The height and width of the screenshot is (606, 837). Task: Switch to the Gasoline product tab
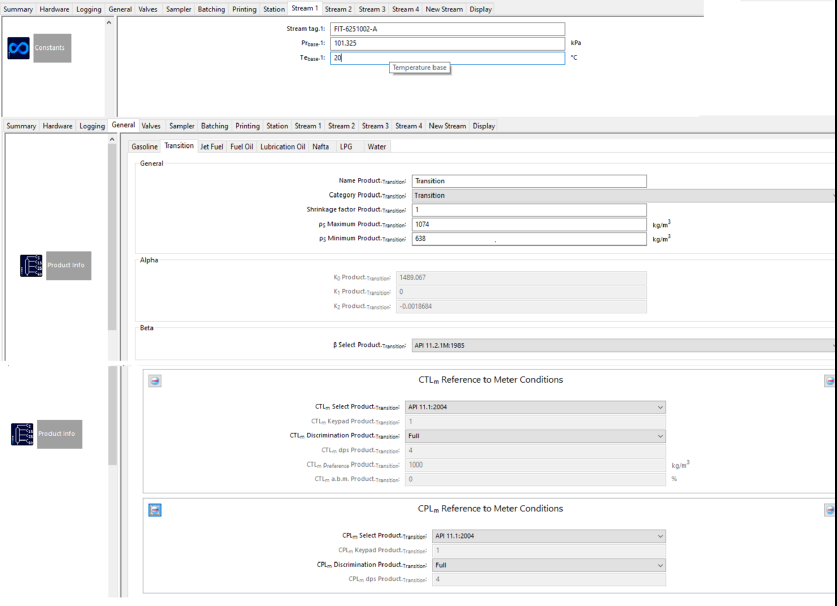pyautogui.click(x=145, y=146)
